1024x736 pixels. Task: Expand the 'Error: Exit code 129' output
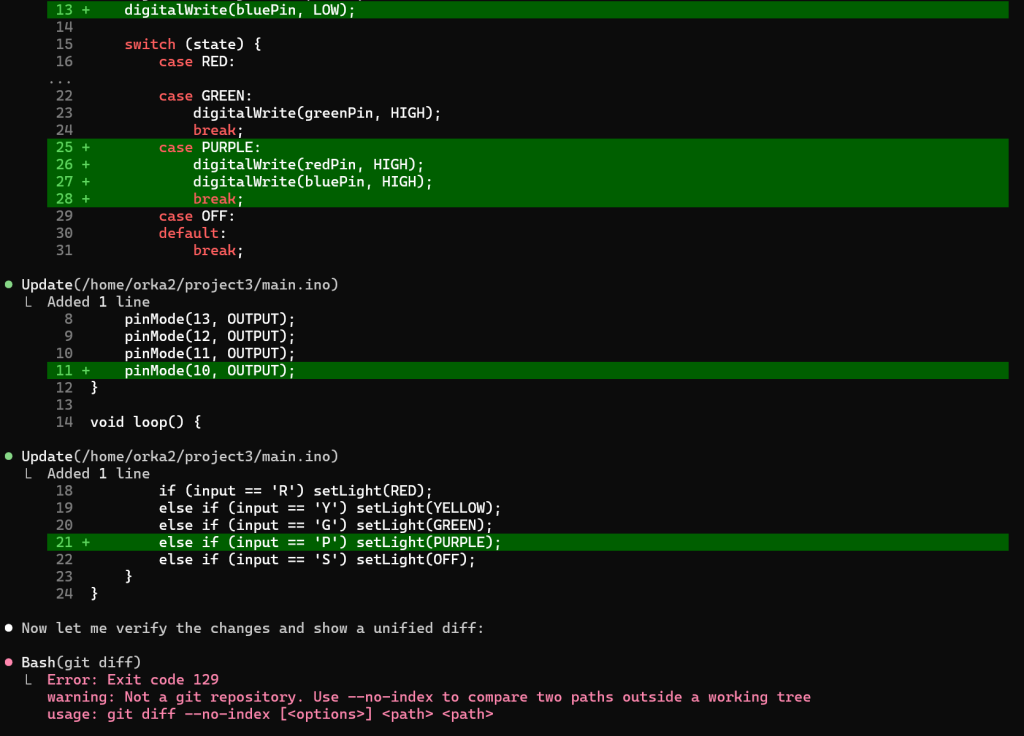point(132,680)
